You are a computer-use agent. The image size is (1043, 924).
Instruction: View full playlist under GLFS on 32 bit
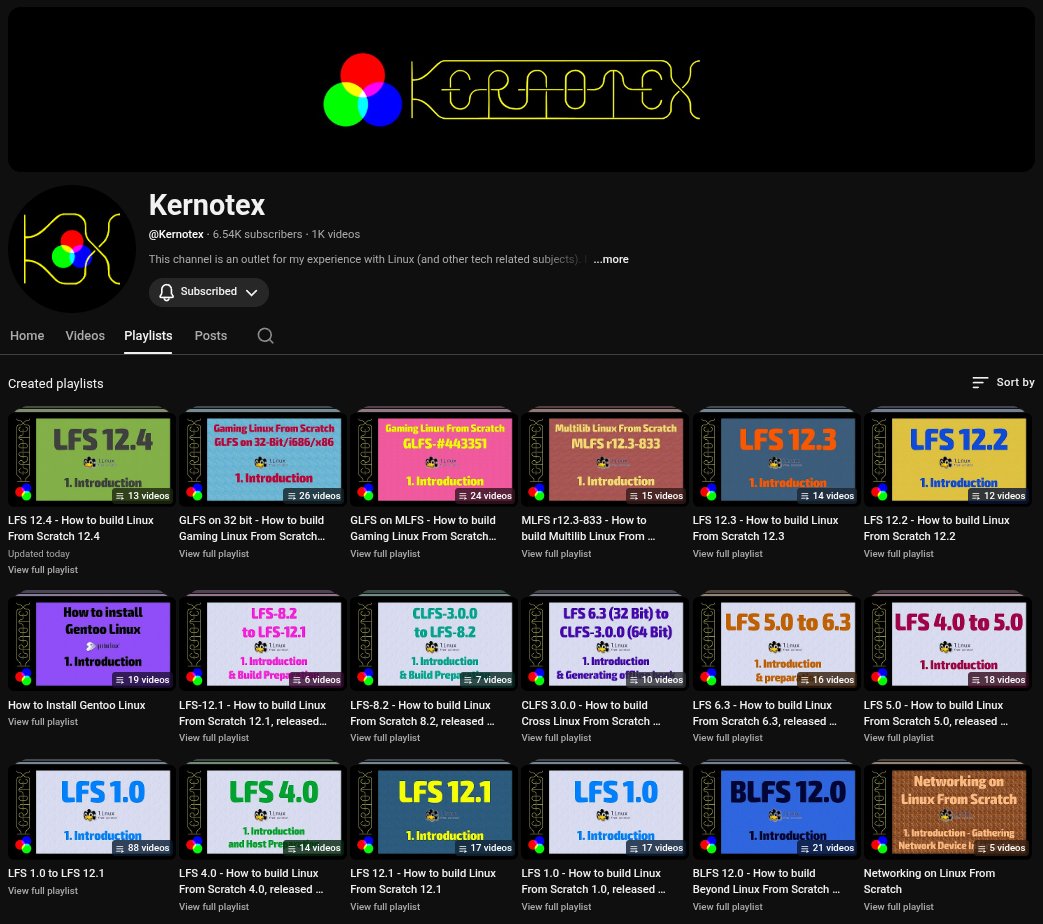point(214,554)
